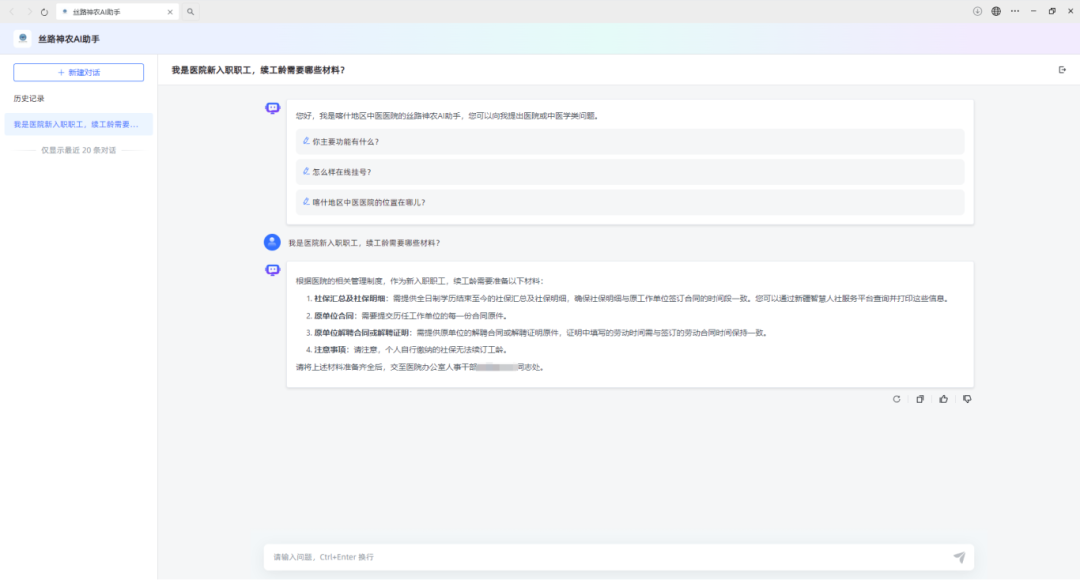Close the 丝路神农AI助手 browser tab
This screenshot has height=580, width=1080.
click(170, 12)
